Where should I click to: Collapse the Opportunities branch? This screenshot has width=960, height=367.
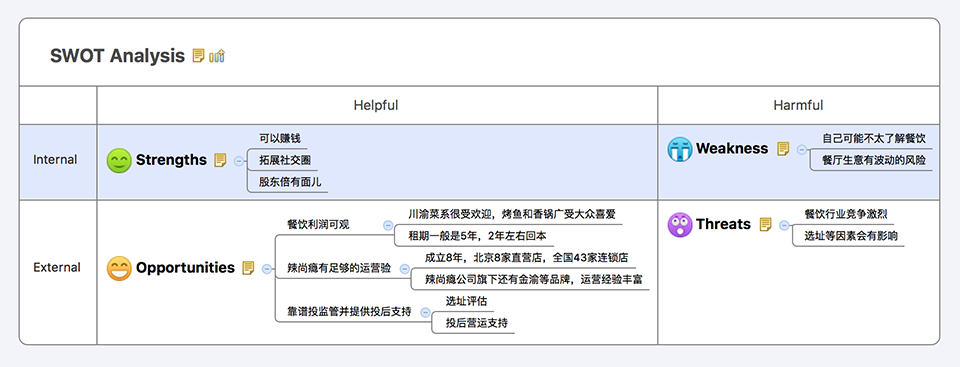pyautogui.click(x=266, y=269)
